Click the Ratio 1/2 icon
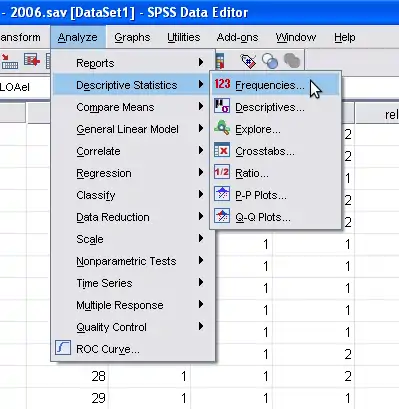Image resolution: width=399 pixels, height=409 pixels. (222, 173)
